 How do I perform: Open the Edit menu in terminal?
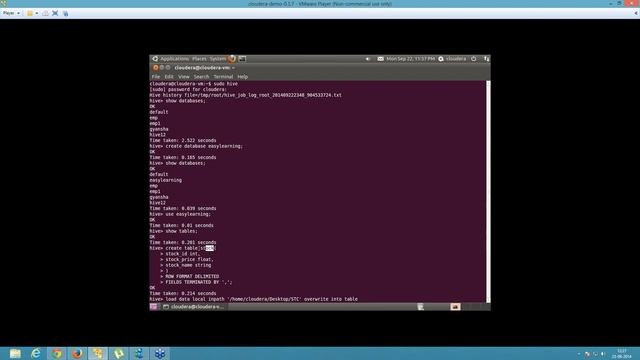(x=169, y=77)
